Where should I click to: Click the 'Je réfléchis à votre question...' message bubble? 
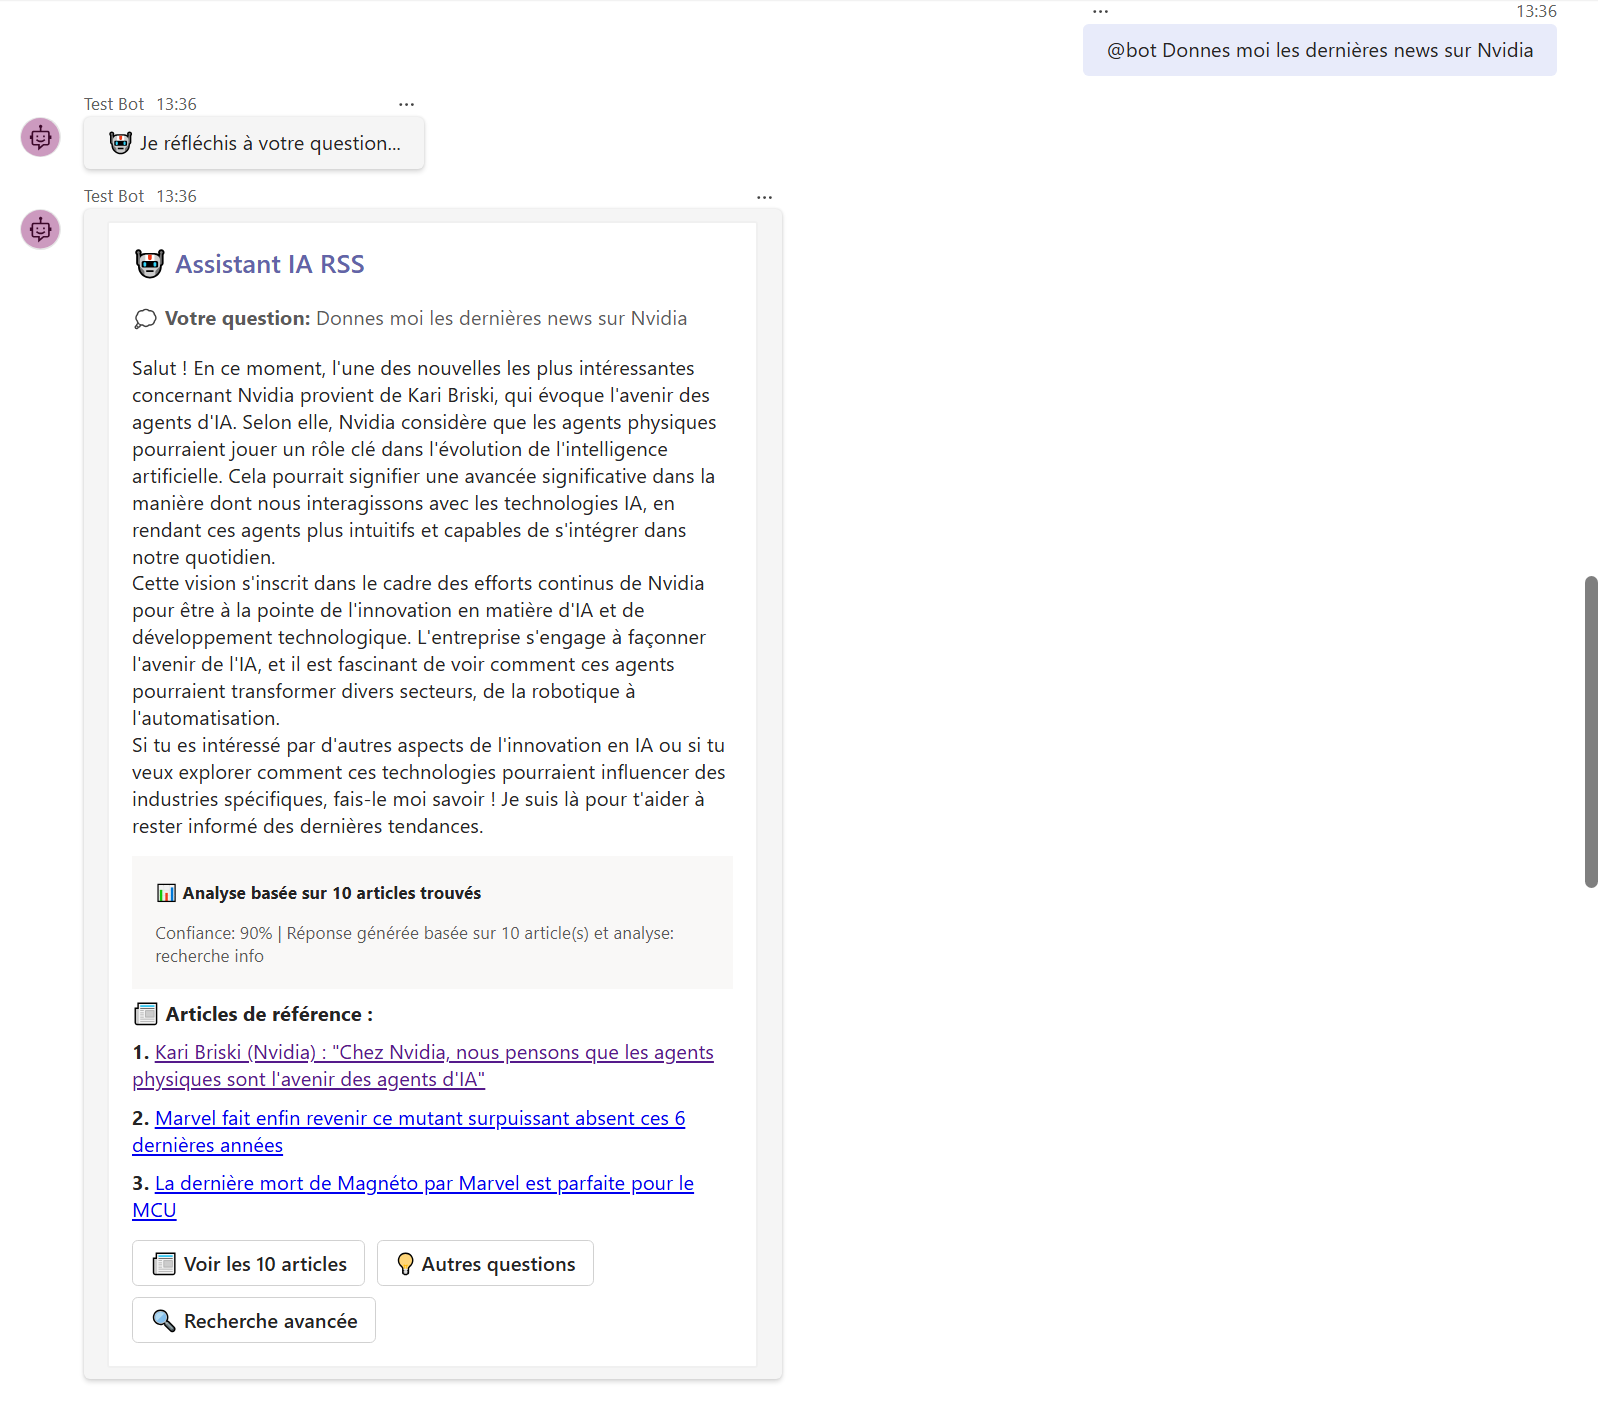point(254,143)
